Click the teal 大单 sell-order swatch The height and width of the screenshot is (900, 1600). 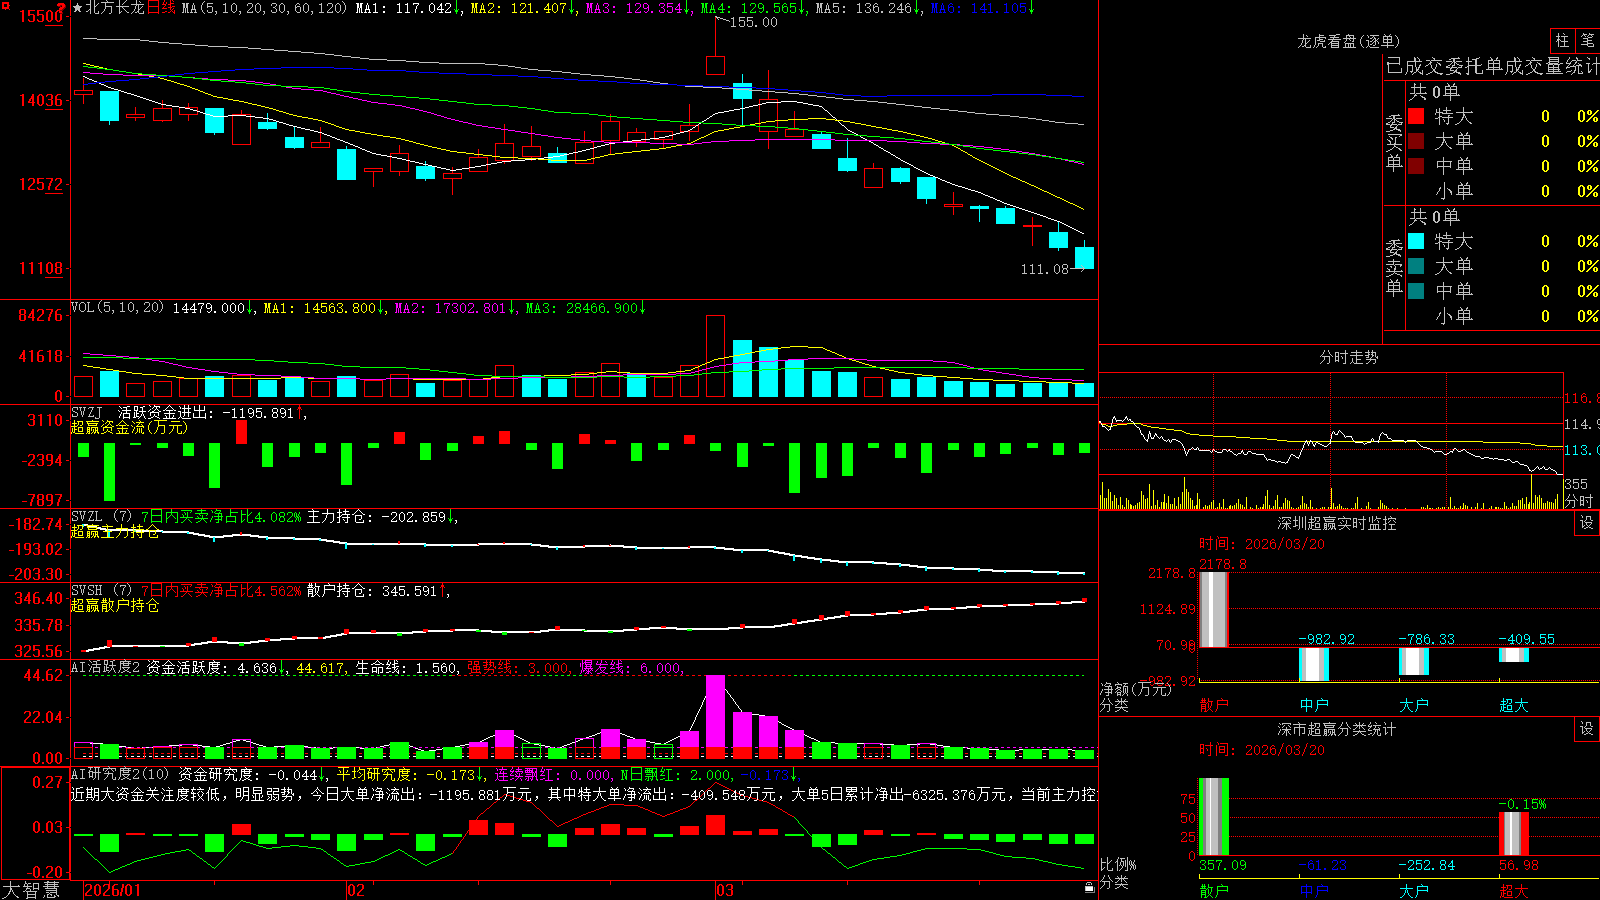pyautogui.click(x=1416, y=266)
